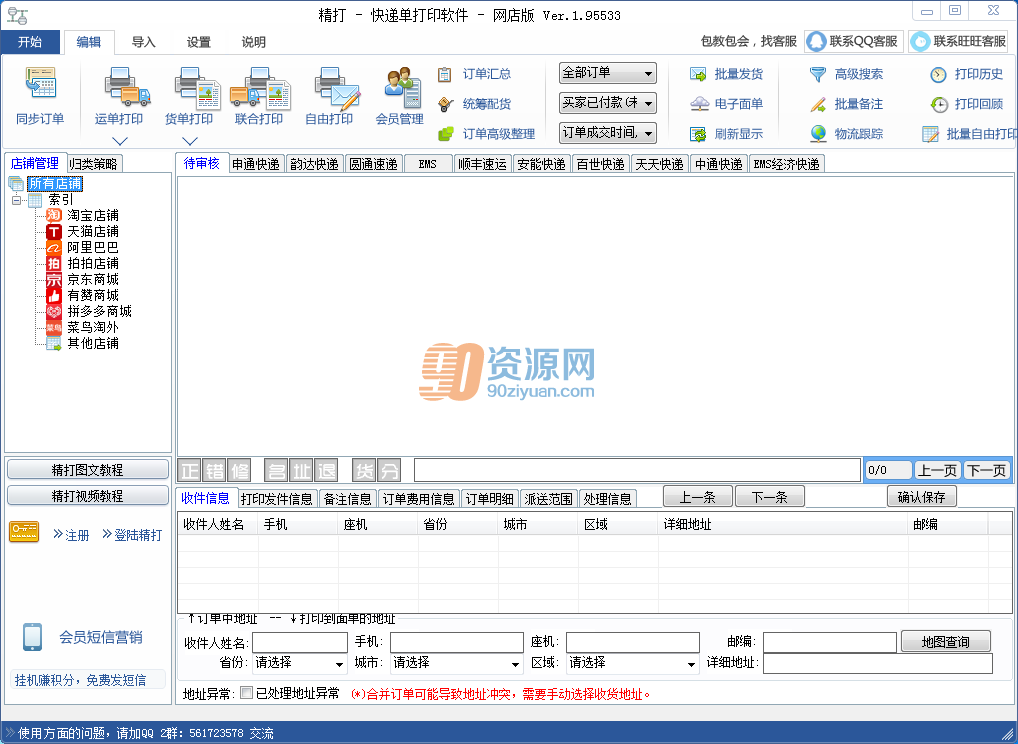Click the 正 toolbar icon
Viewport: 1018px width, 744px height.
pos(190,470)
